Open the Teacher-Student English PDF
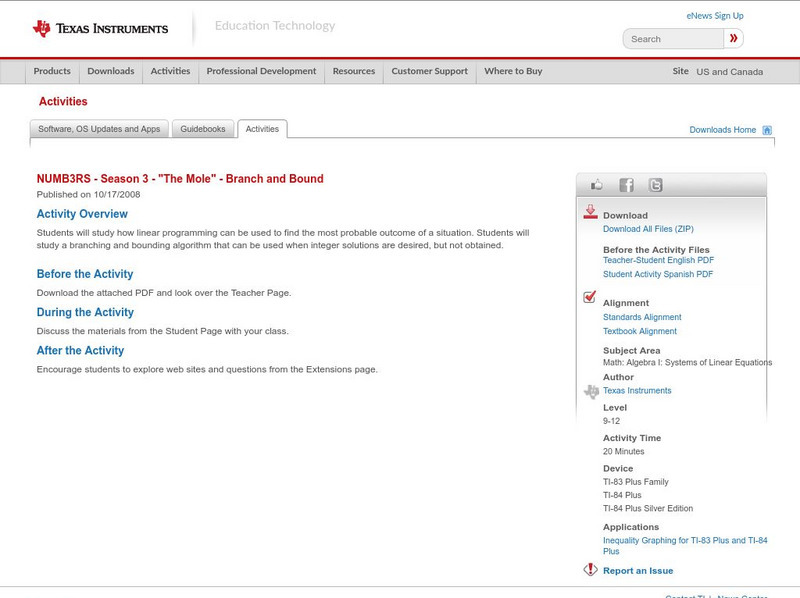The image size is (800, 598). [x=658, y=260]
